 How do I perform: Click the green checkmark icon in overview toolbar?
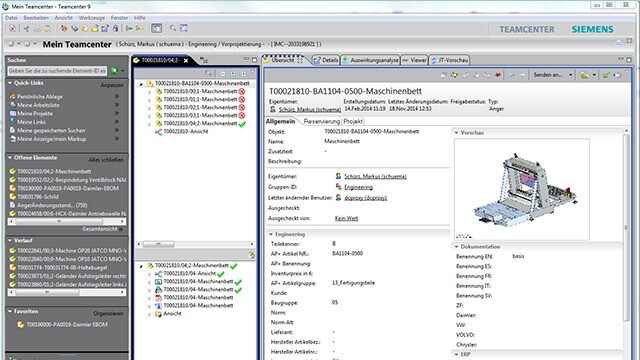607,75
